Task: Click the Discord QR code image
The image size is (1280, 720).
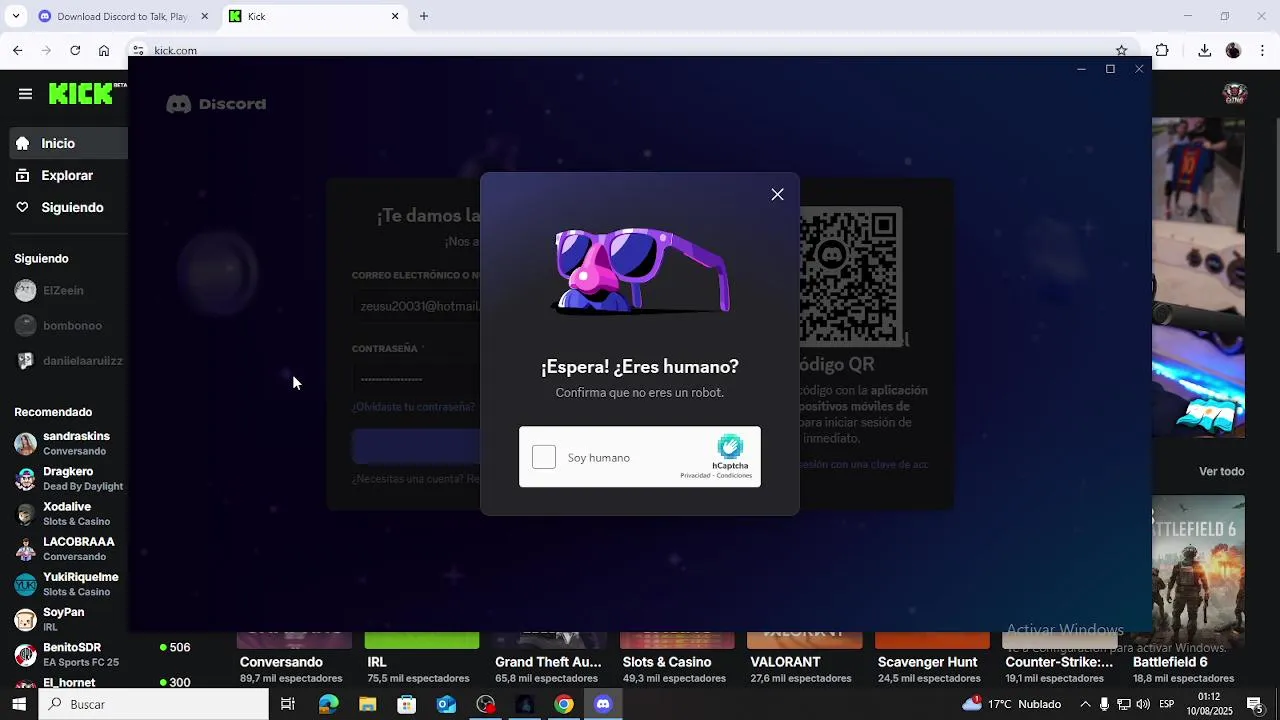Action: click(851, 276)
